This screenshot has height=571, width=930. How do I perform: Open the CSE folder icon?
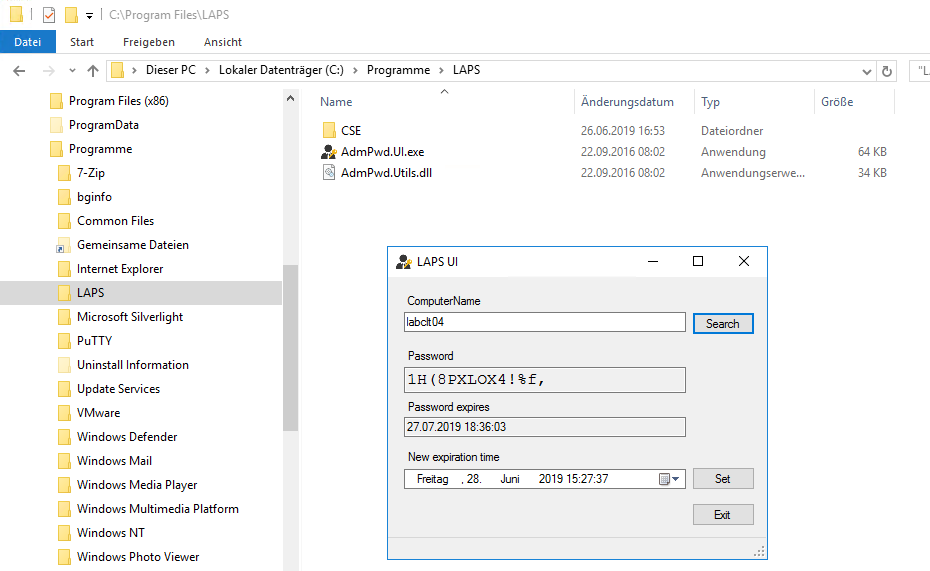click(329, 131)
